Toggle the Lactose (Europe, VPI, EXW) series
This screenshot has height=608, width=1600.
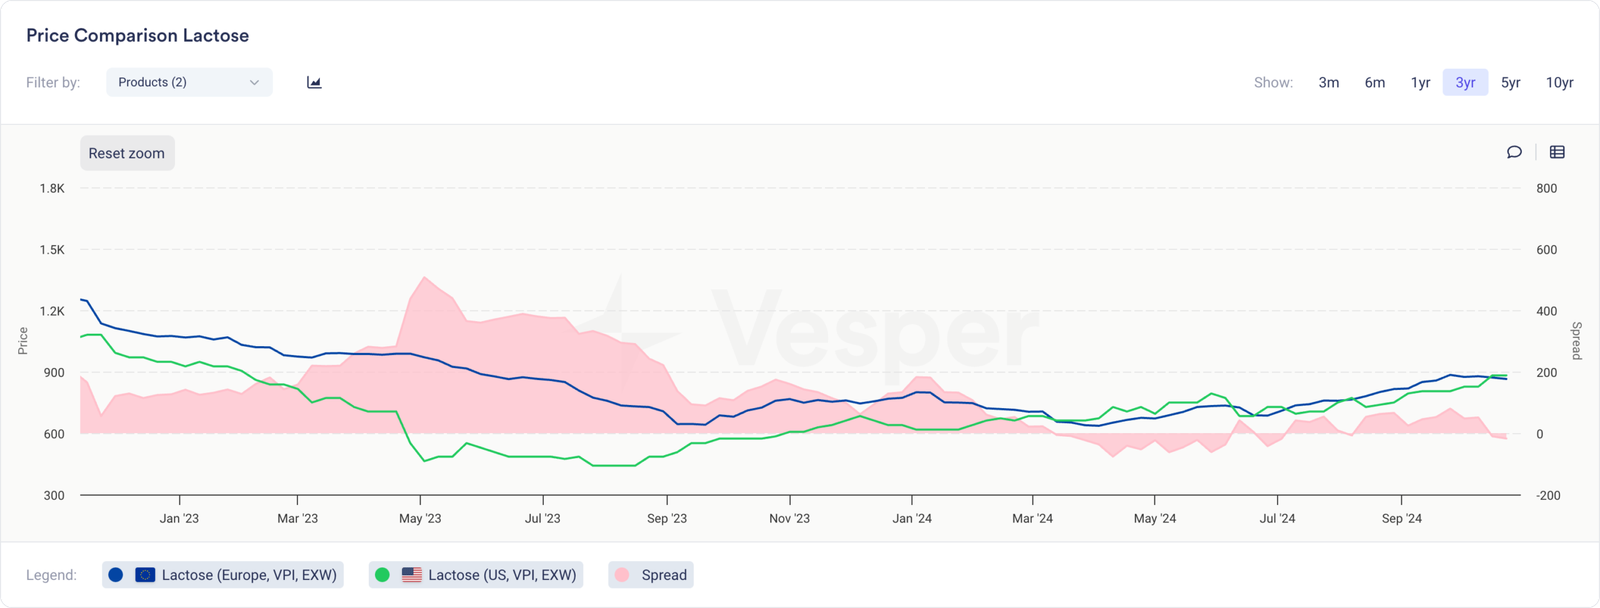click(249, 575)
